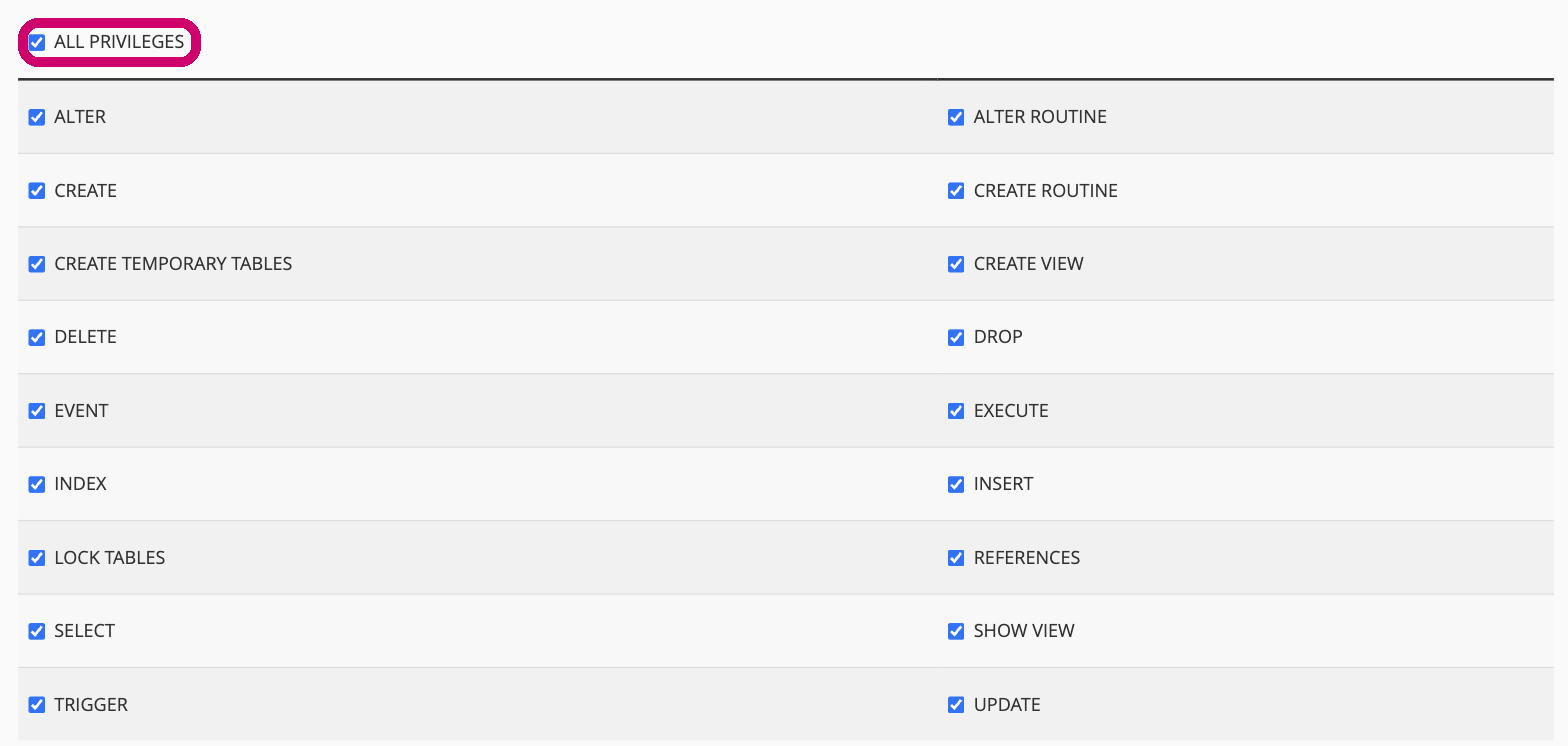
Task: Click the LOCK TABLES label text
Action: click(x=110, y=558)
